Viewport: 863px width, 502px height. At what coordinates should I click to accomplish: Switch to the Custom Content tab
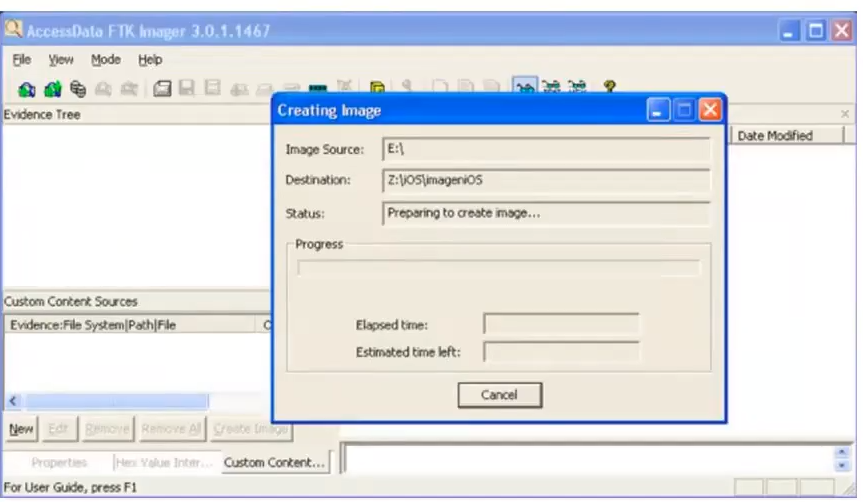coord(274,462)
